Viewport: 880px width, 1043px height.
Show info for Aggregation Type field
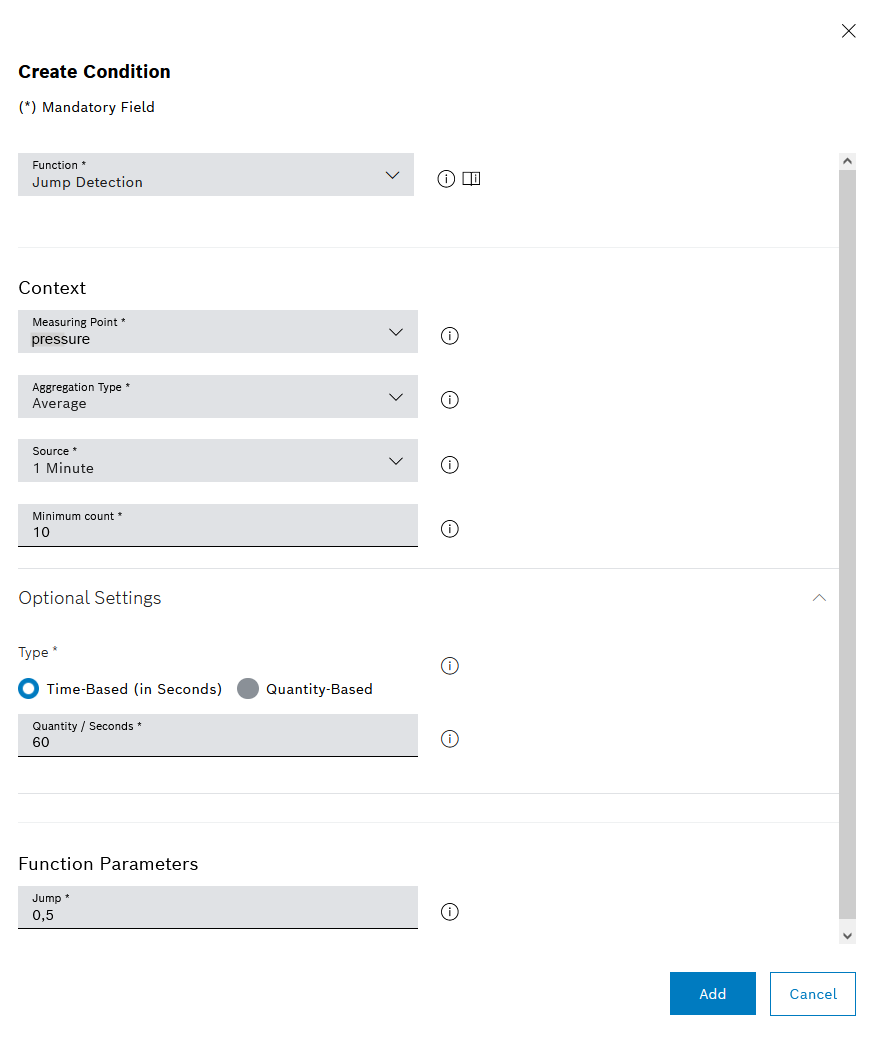450,400
